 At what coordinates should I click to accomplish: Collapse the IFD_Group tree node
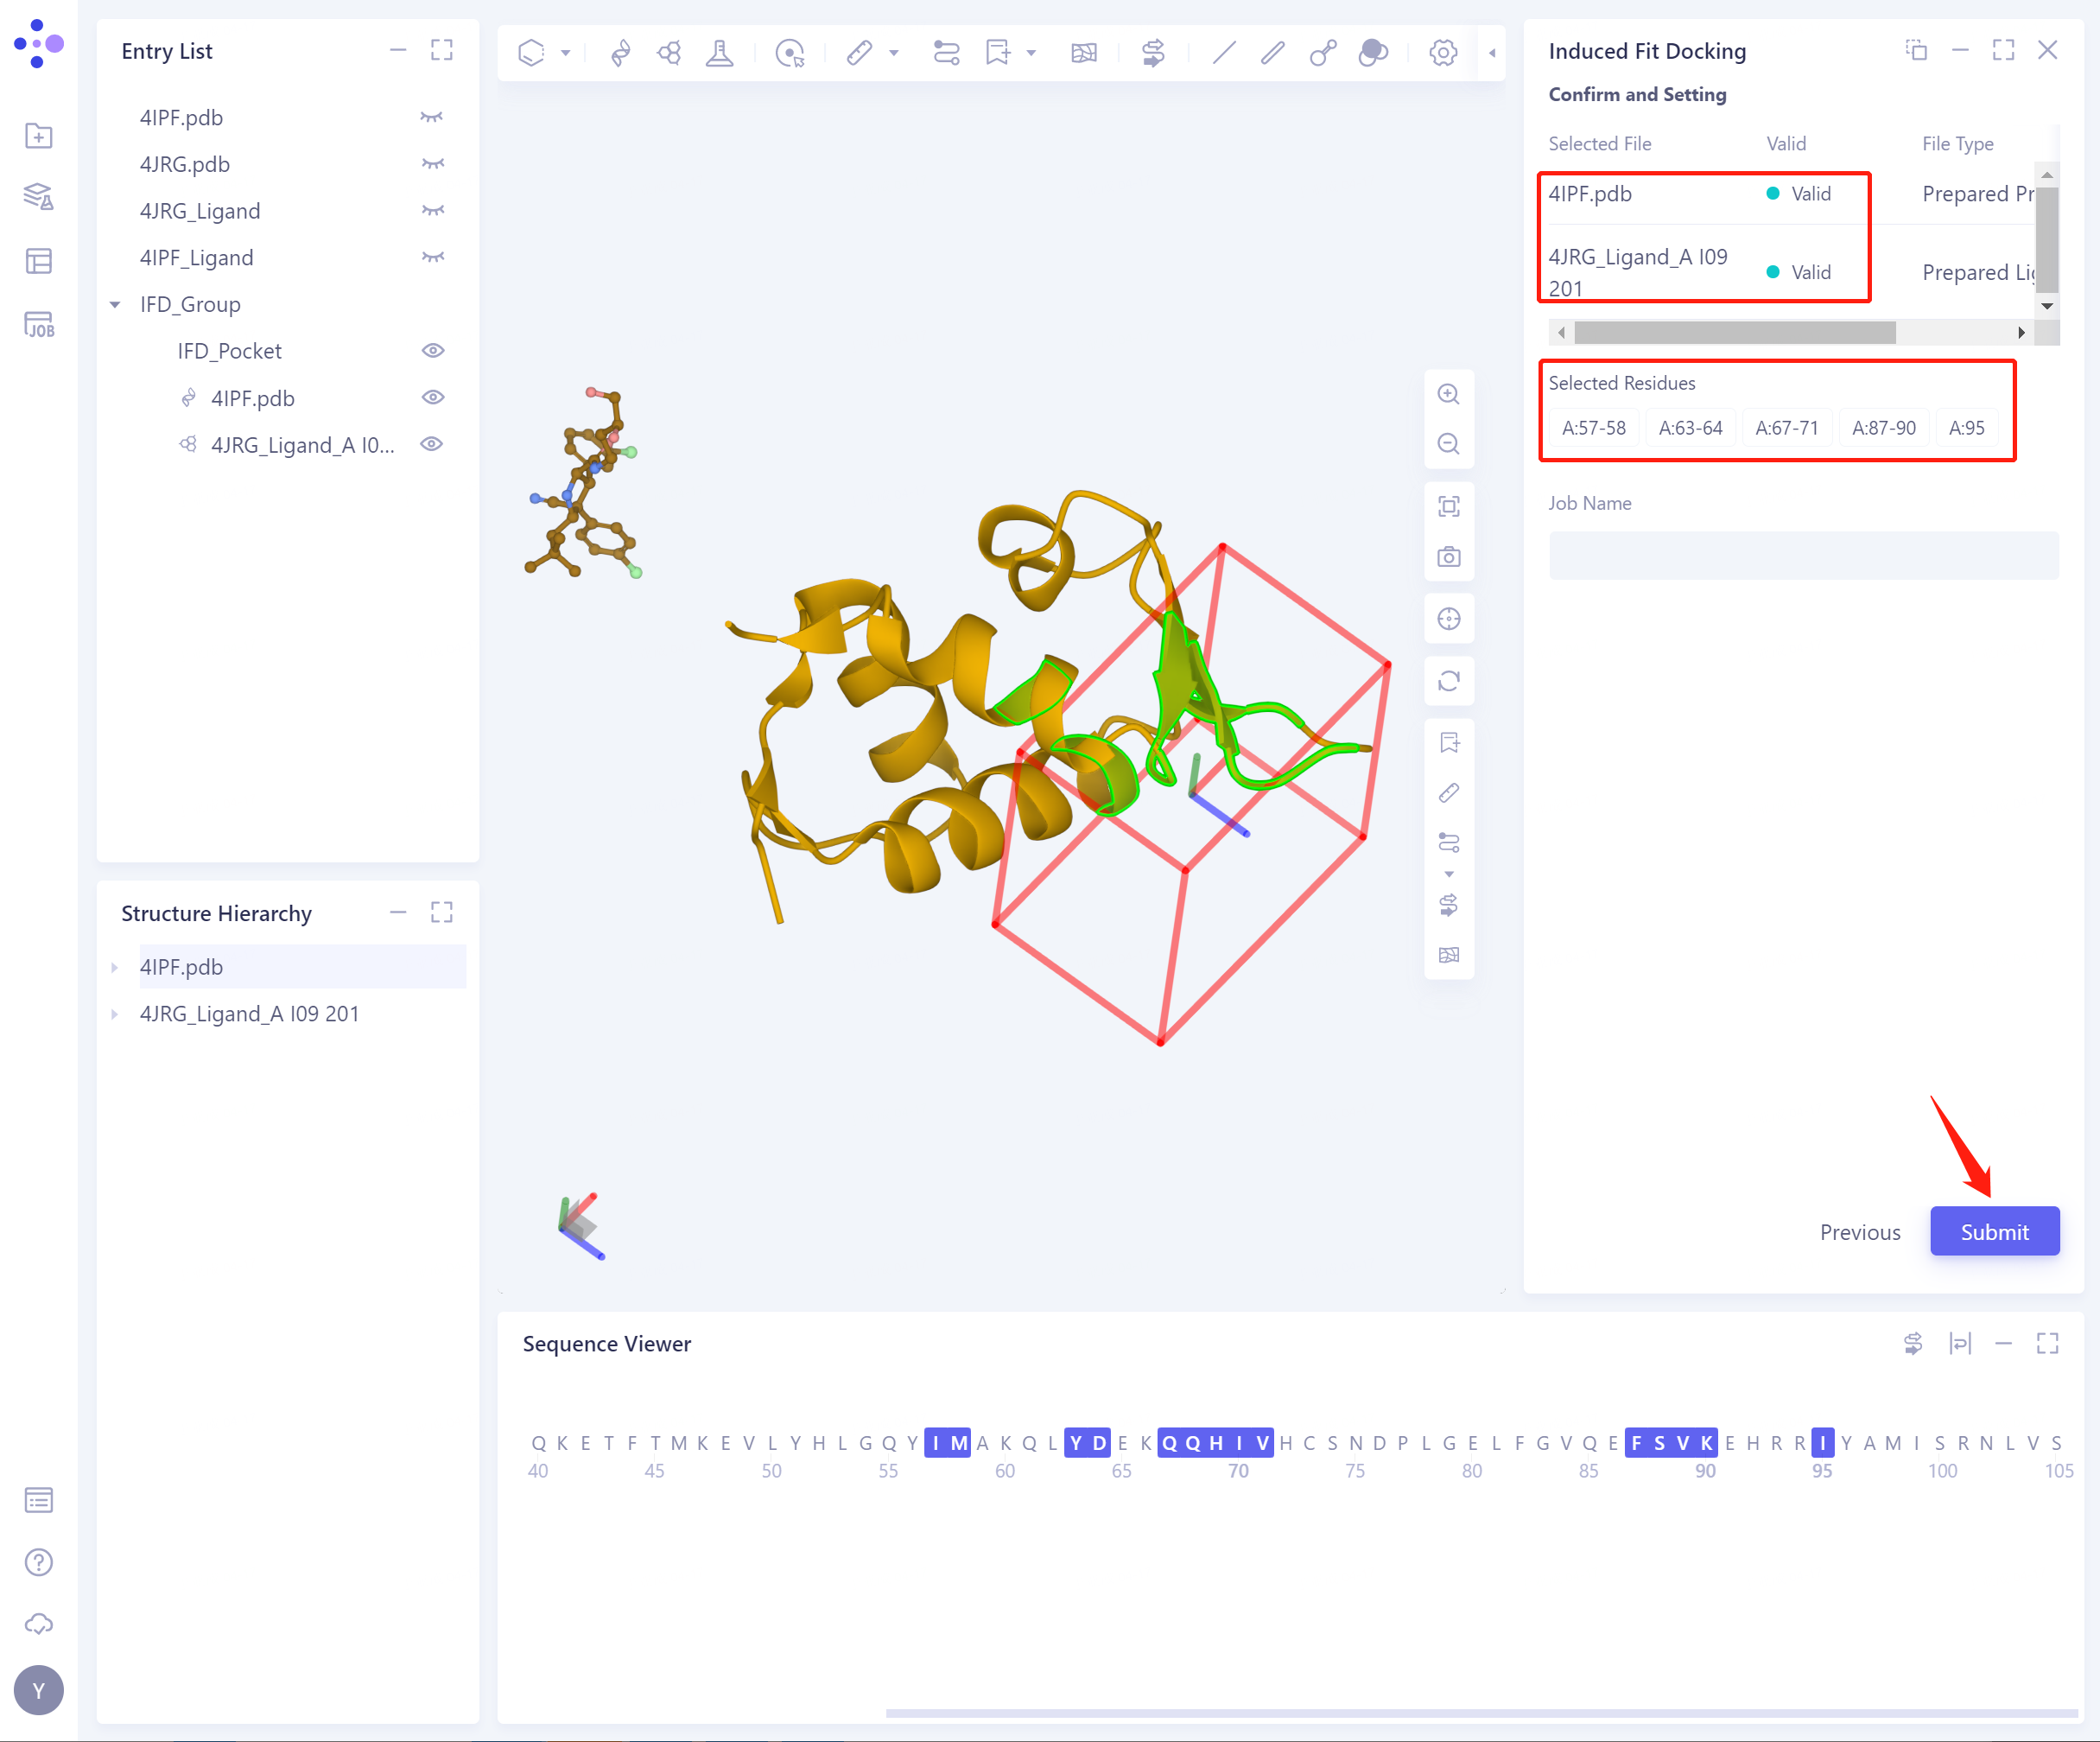114,304
